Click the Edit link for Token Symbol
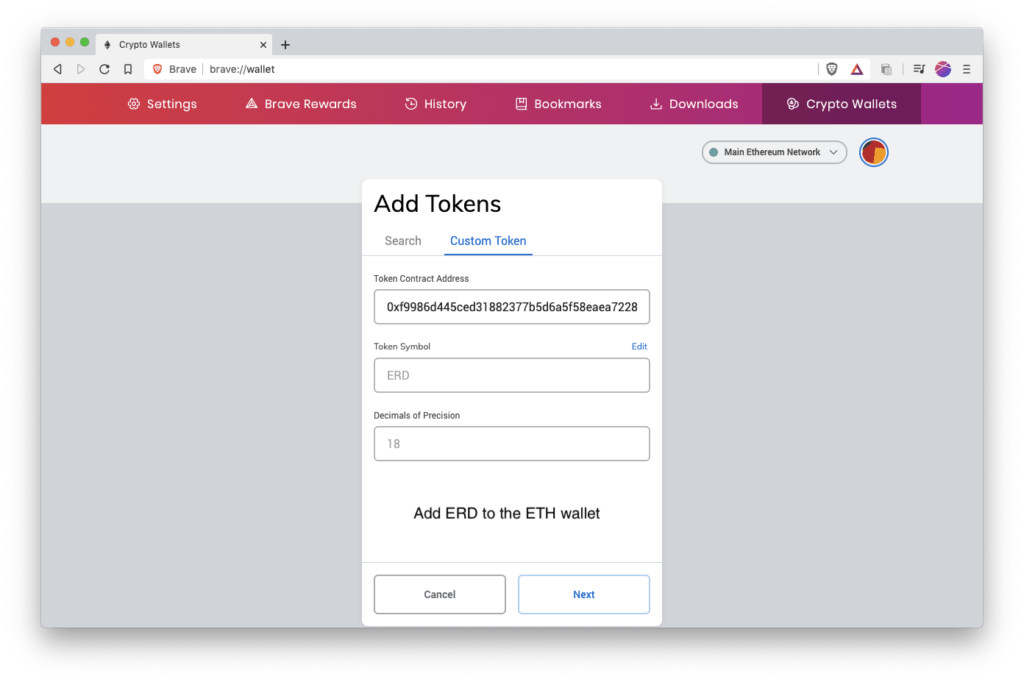1024x682 pixels. pos(639,347)
